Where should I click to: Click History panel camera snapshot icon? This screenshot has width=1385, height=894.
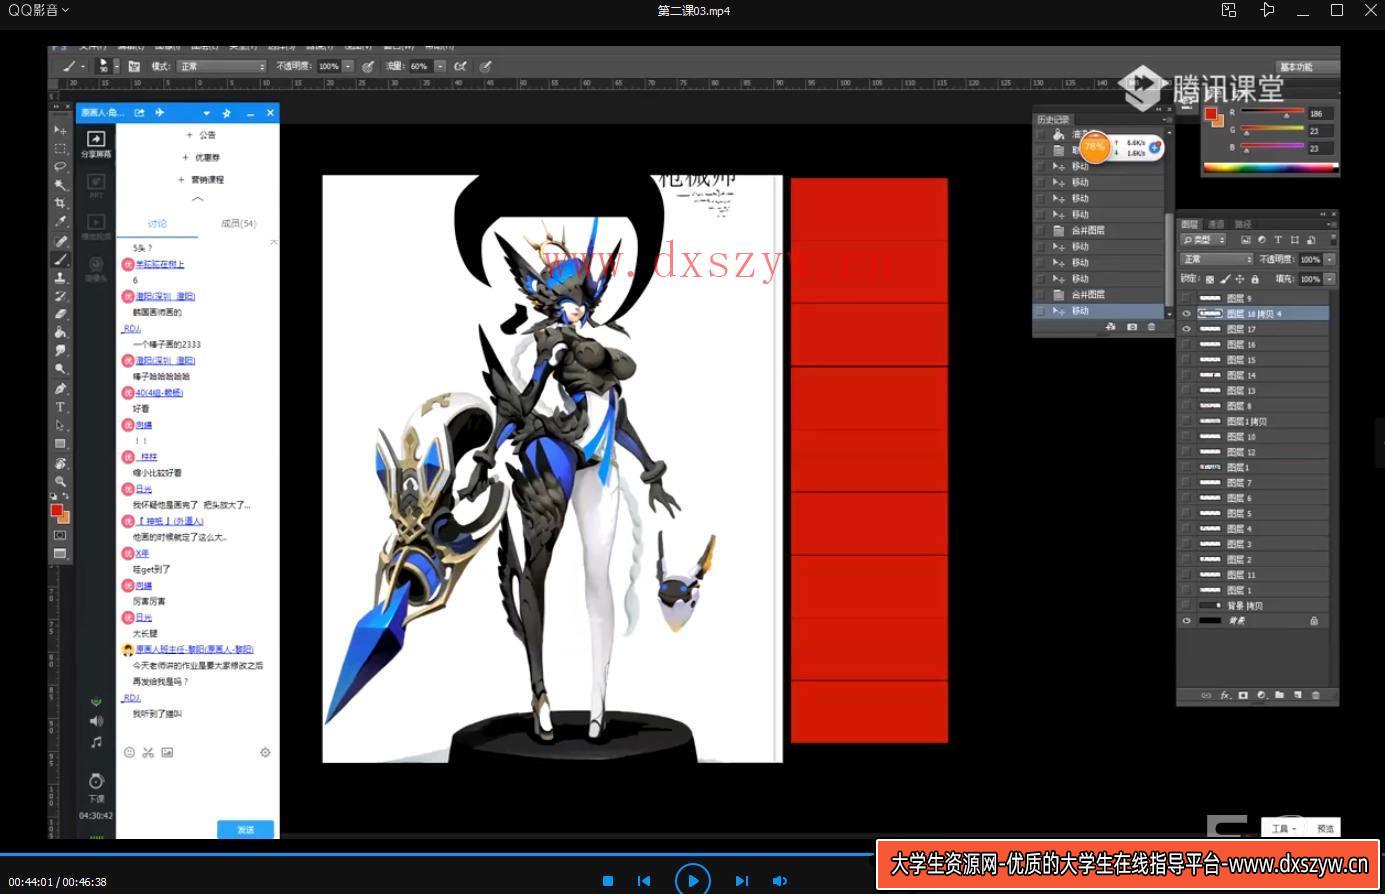click(1131, 327)
